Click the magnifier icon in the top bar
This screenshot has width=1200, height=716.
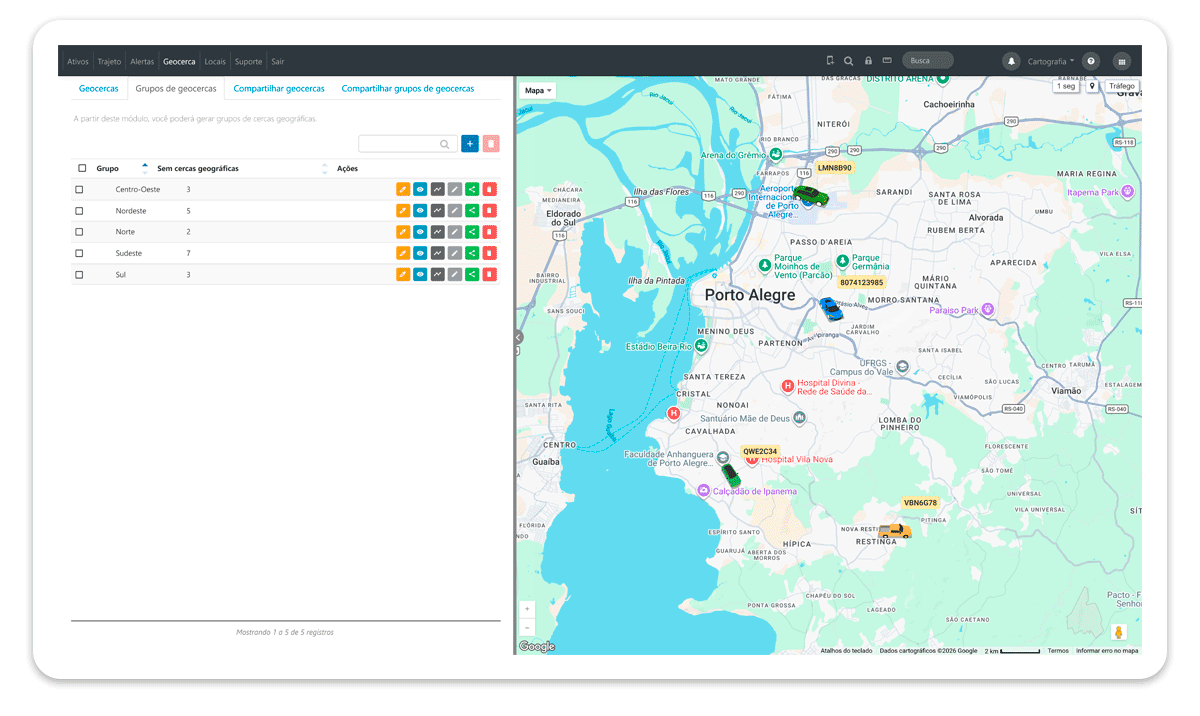[x=849, y=61]
